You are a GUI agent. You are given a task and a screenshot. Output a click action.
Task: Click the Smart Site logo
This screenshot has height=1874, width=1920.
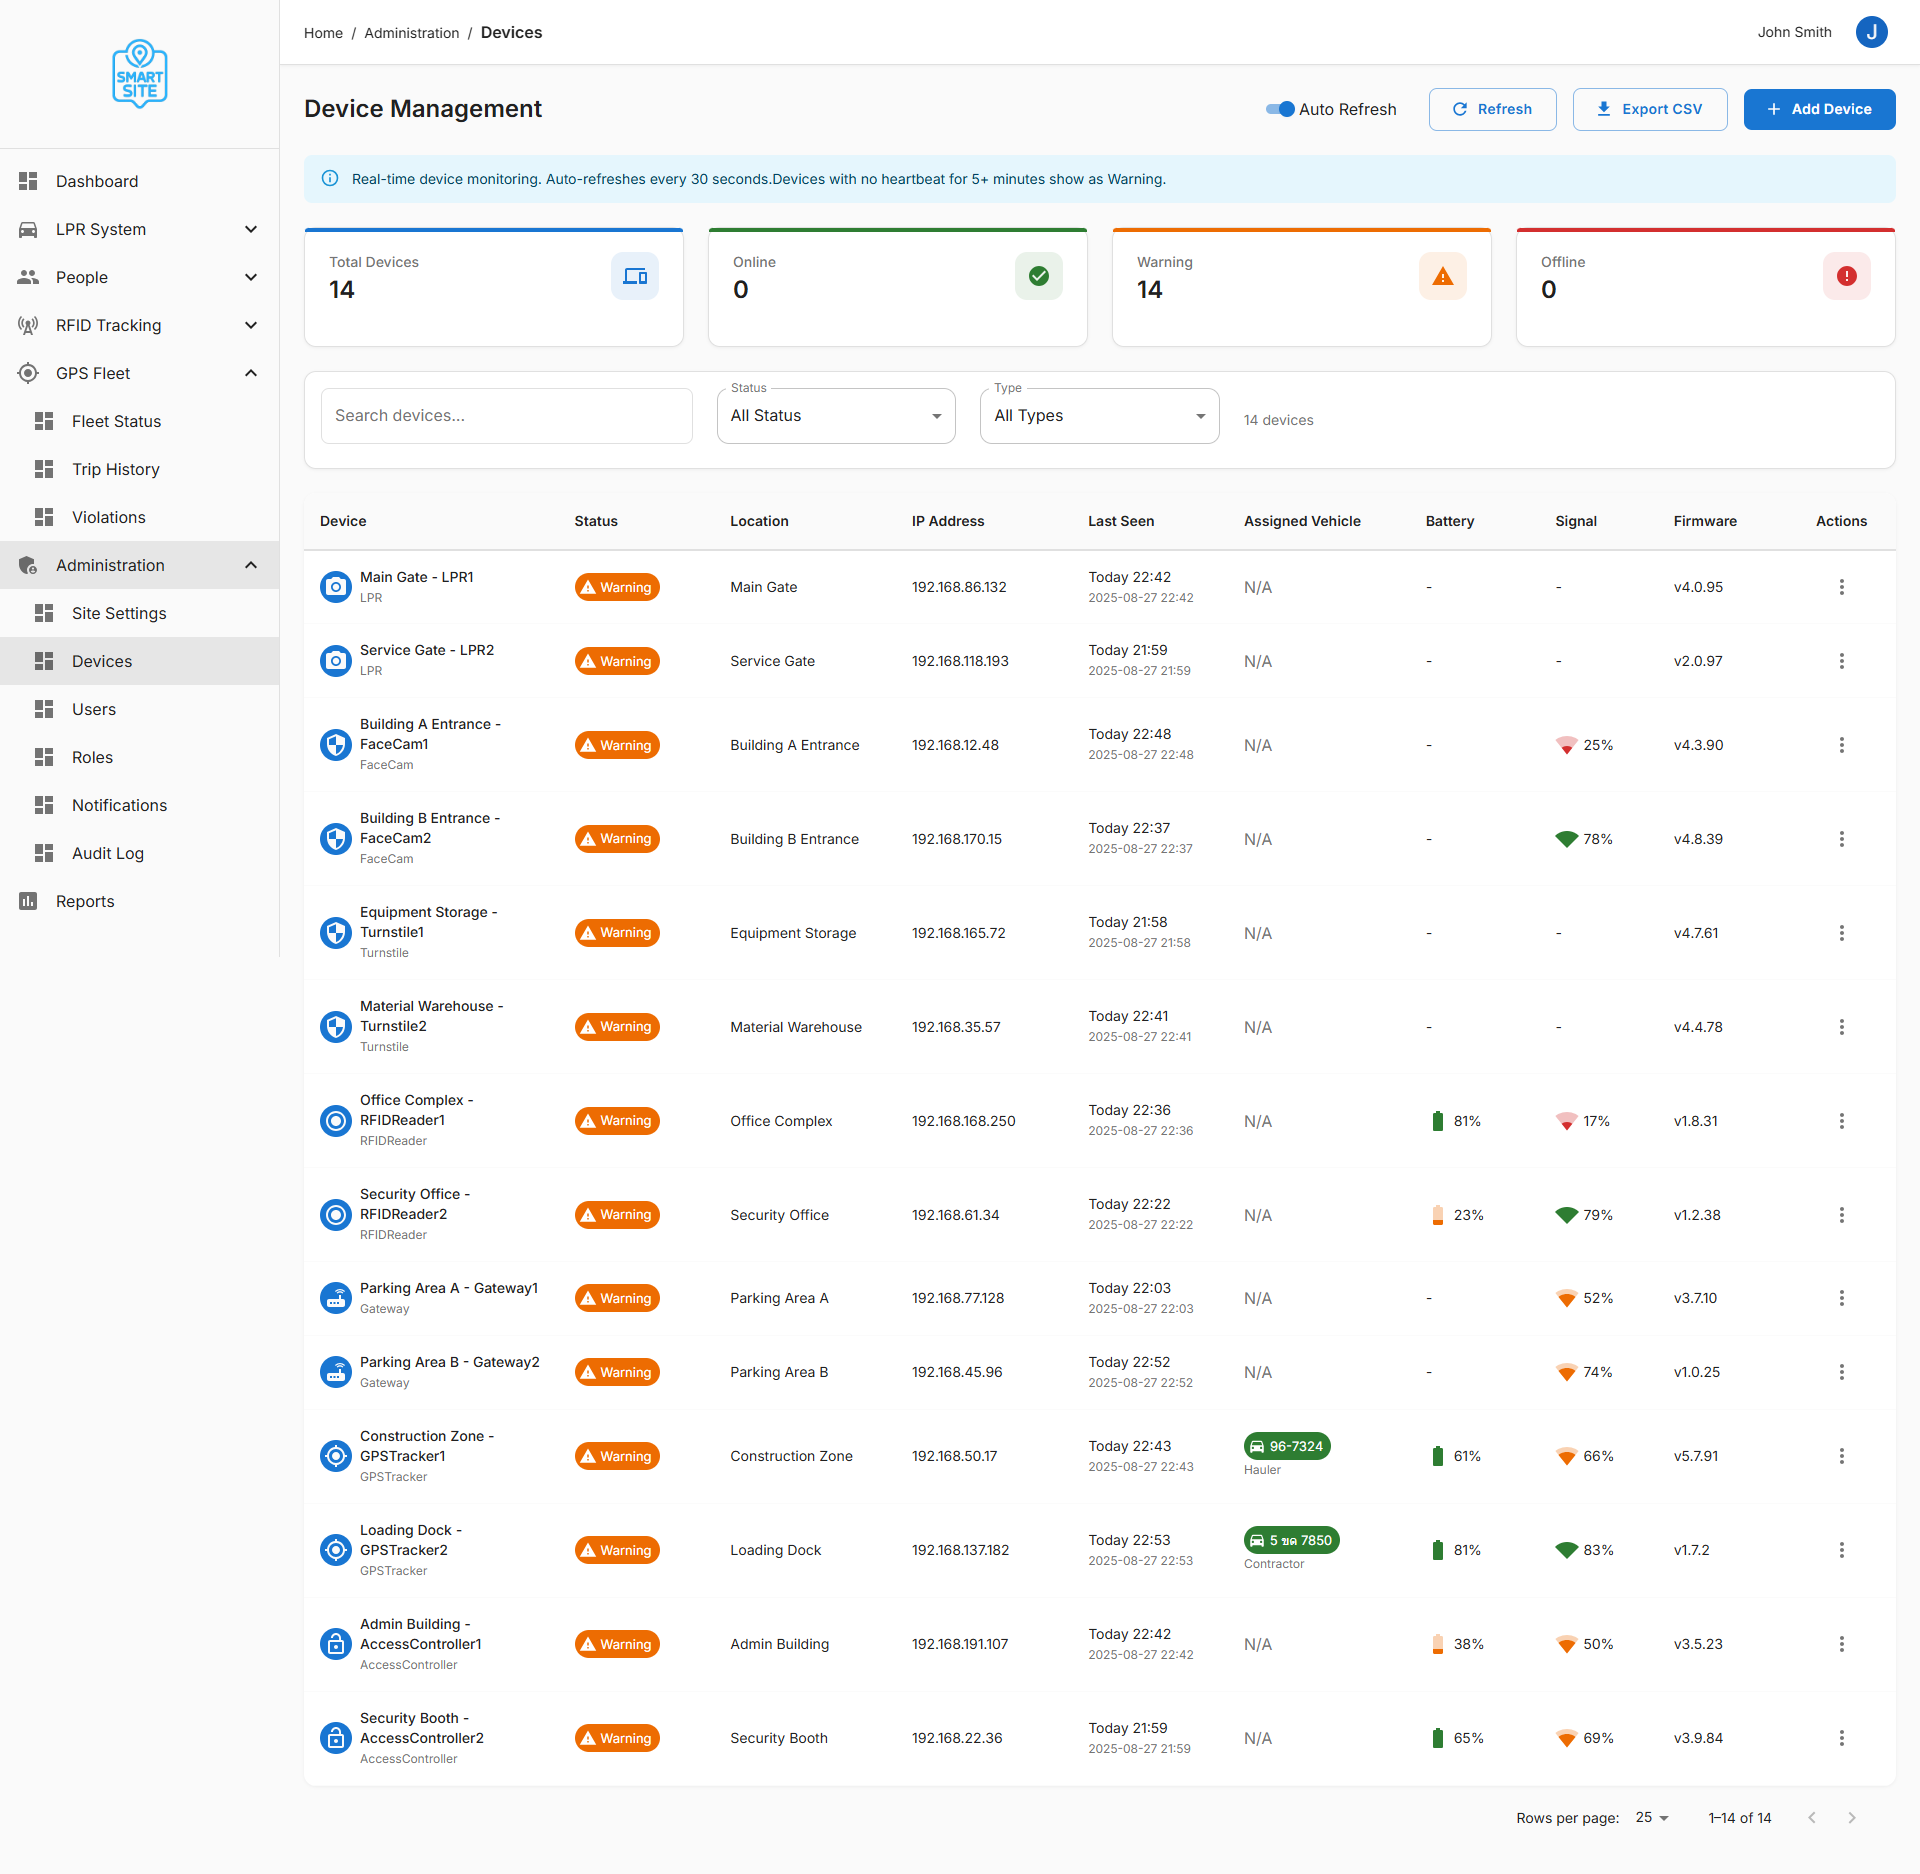click(140, 74)
